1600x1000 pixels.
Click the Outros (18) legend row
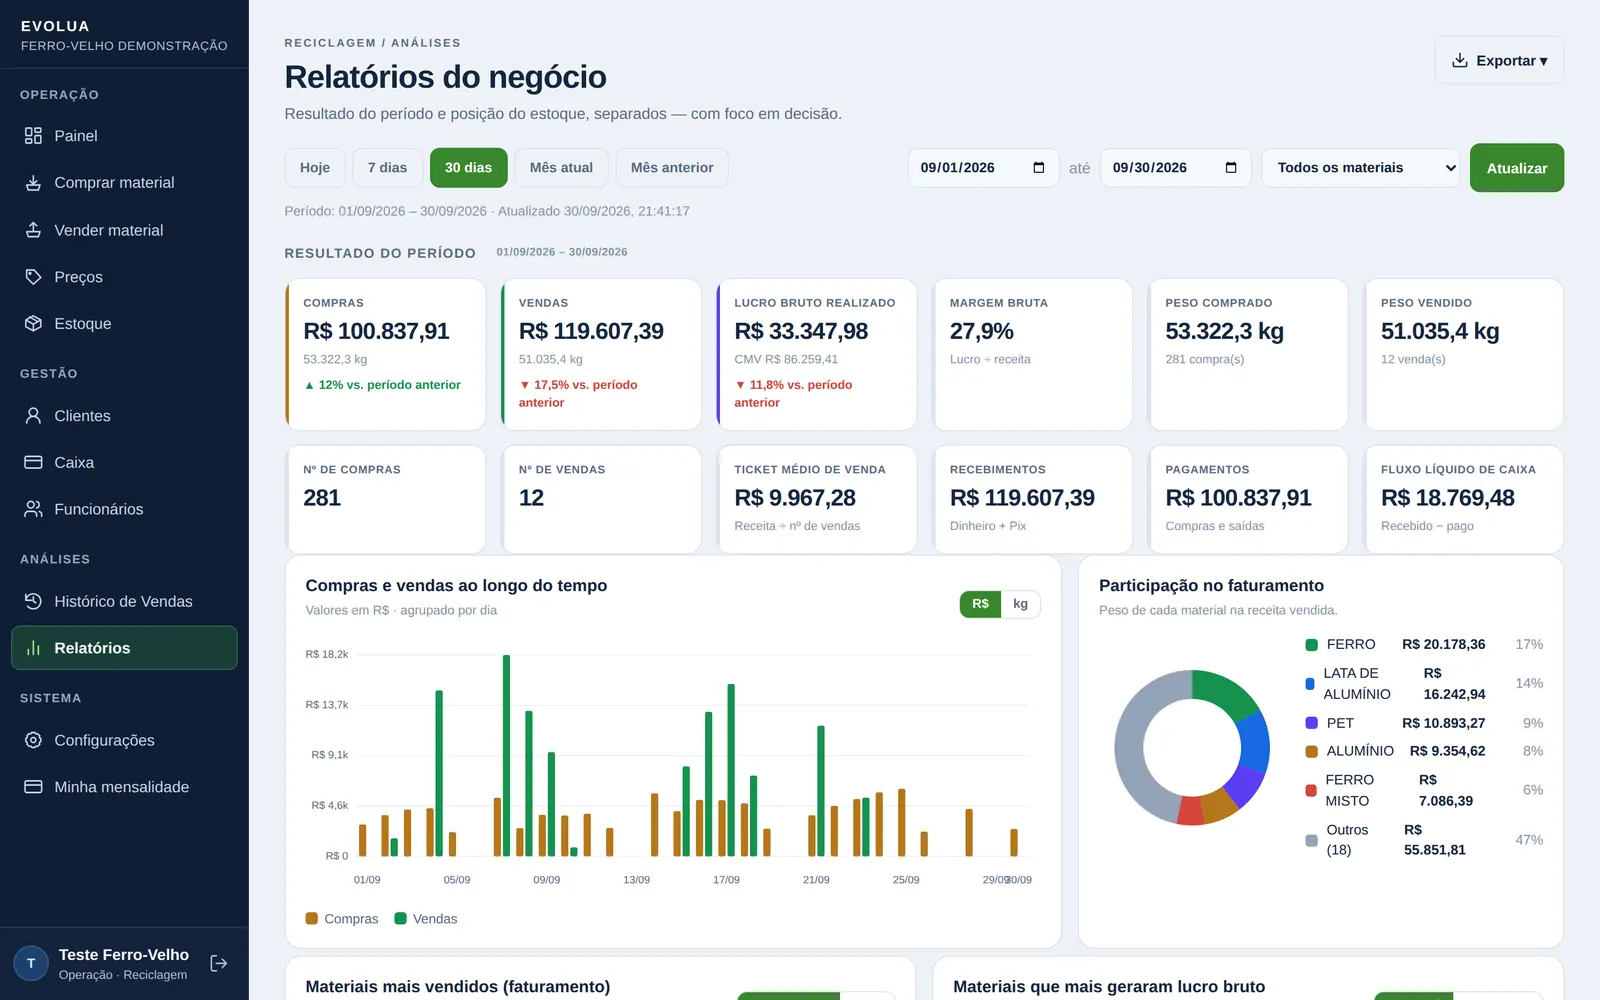pos(1424,840)
